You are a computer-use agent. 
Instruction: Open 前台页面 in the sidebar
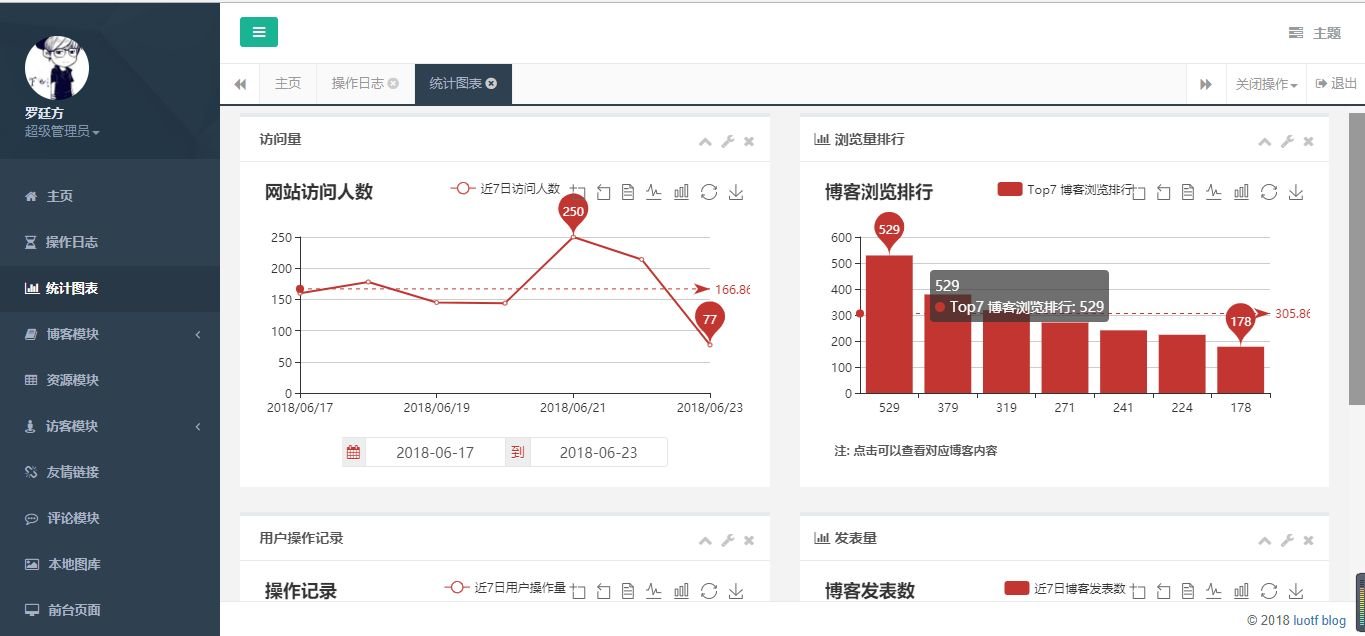click(x=110, y=610)
